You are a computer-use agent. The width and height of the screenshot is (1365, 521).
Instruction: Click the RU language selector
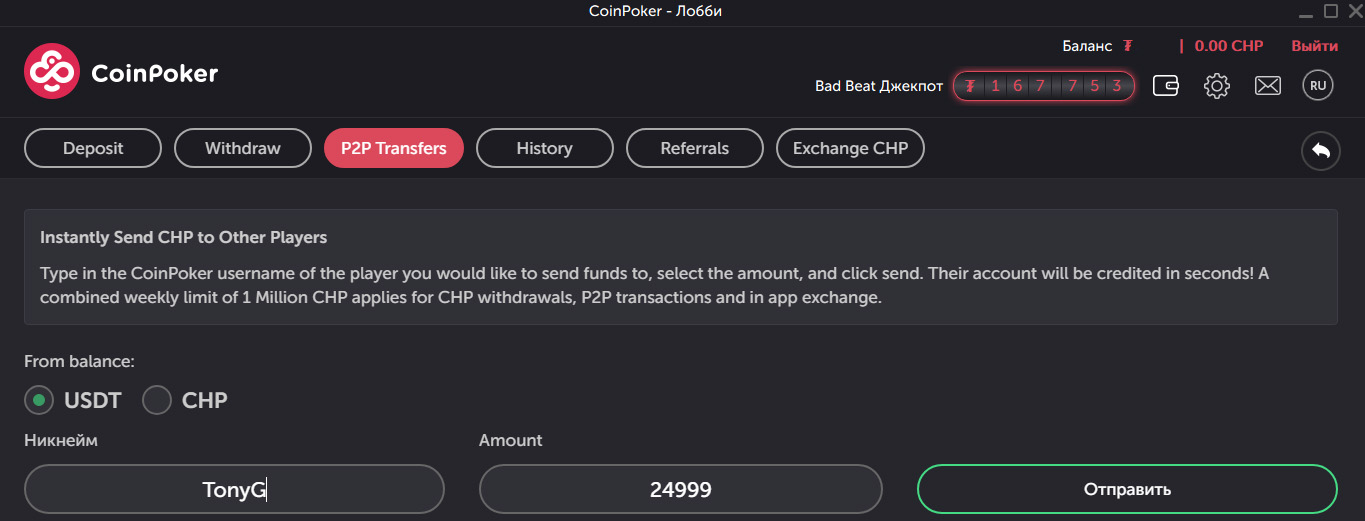pos(1318,86)
